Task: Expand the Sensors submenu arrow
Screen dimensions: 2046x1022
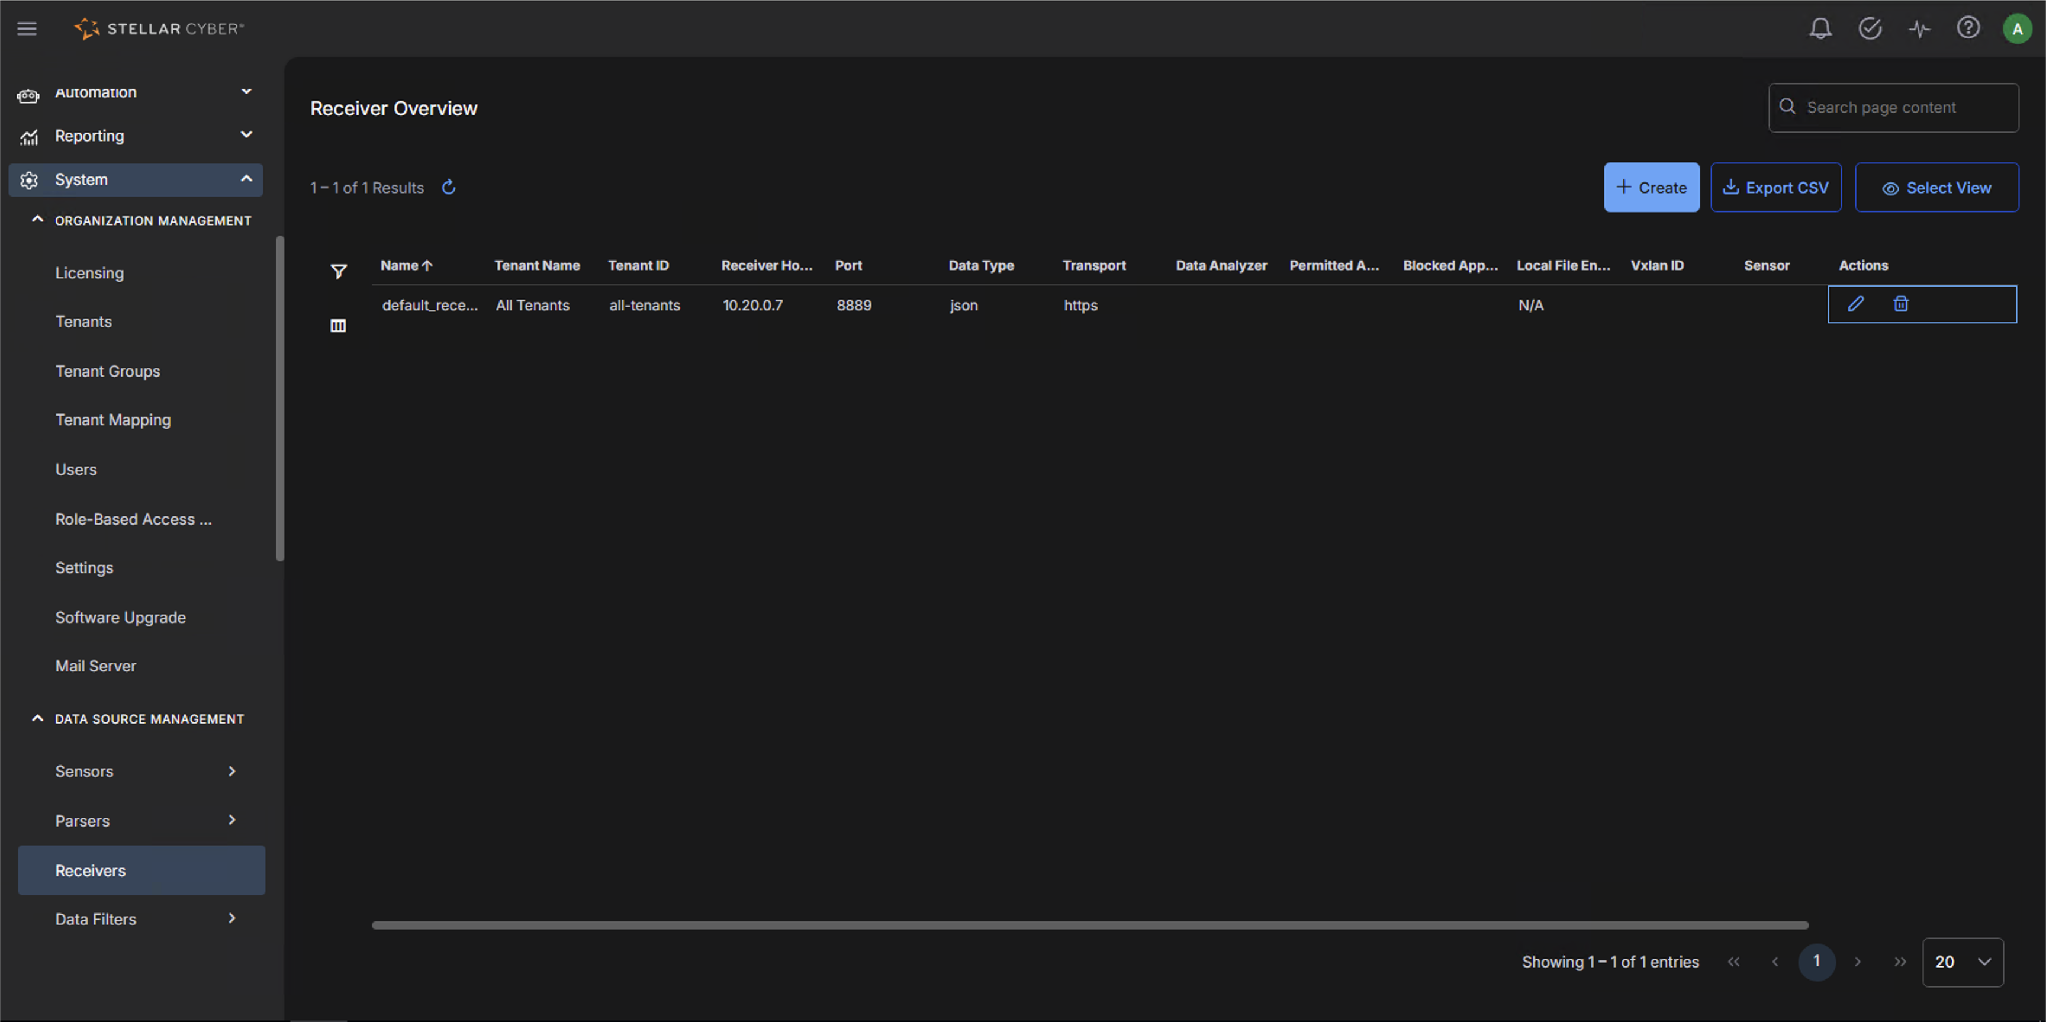Action: (232, 771)
